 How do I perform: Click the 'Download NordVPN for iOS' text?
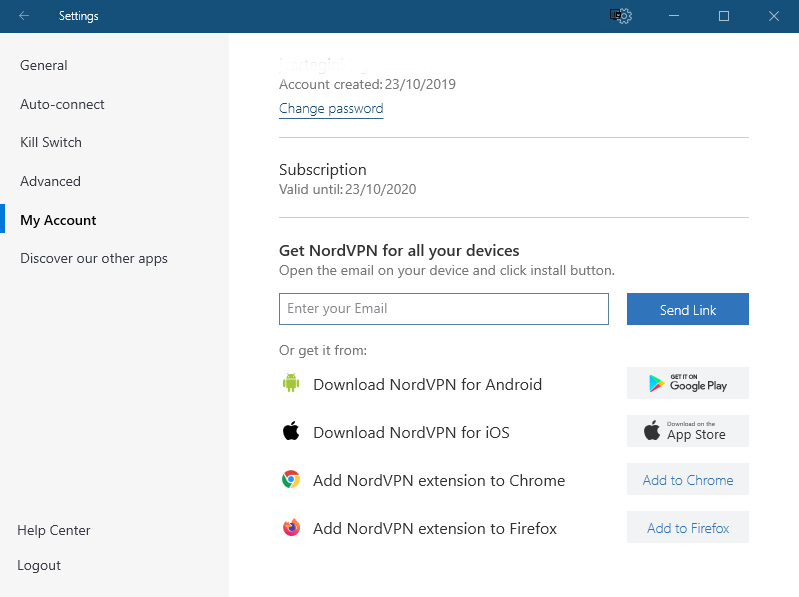411,432
